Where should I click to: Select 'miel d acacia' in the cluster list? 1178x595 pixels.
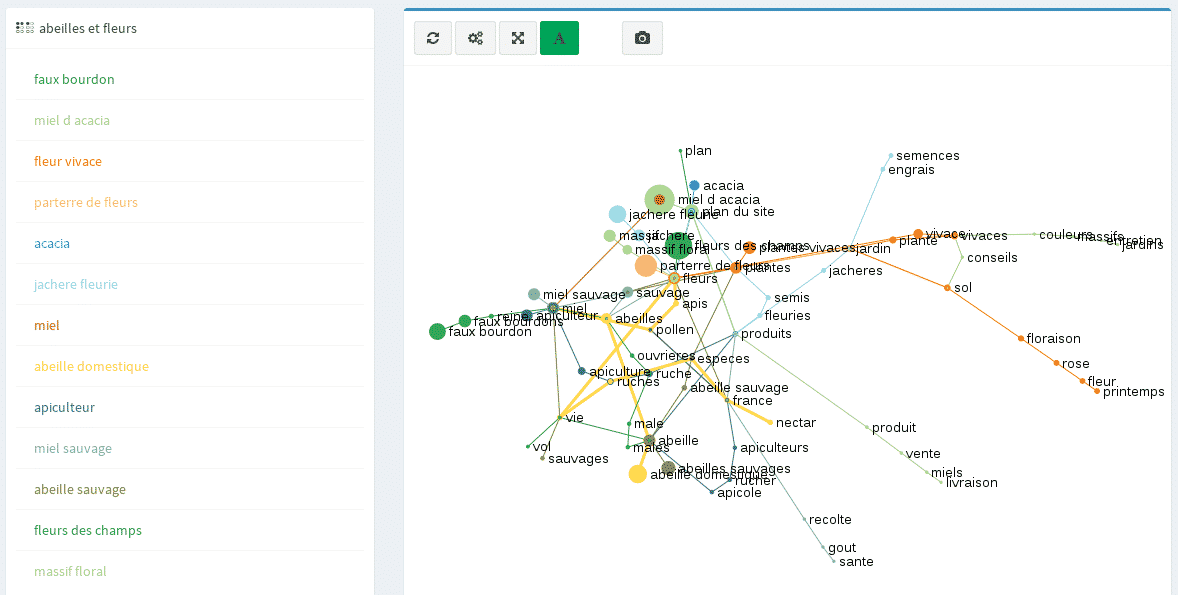72,120
